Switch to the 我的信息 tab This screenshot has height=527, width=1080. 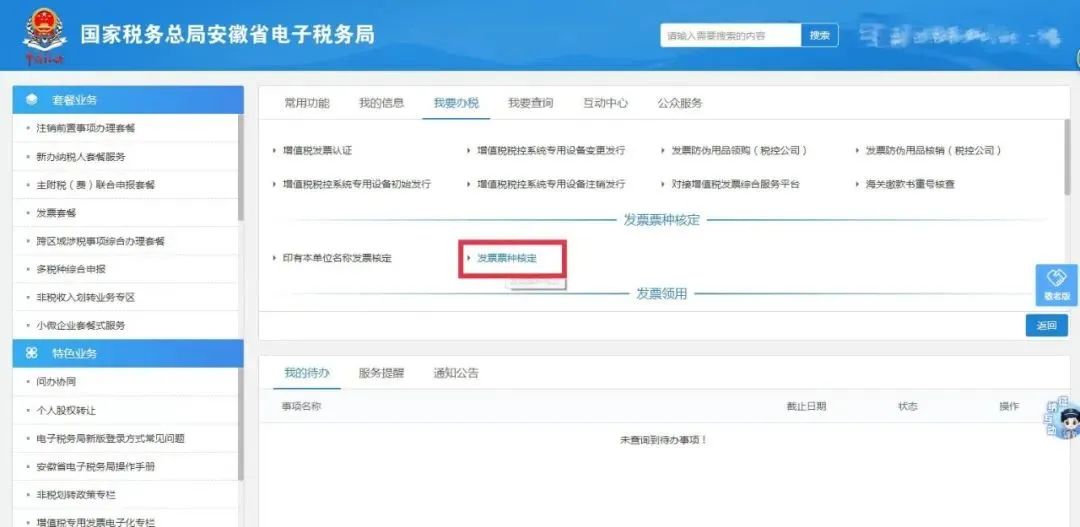click(x=382, y=103)
